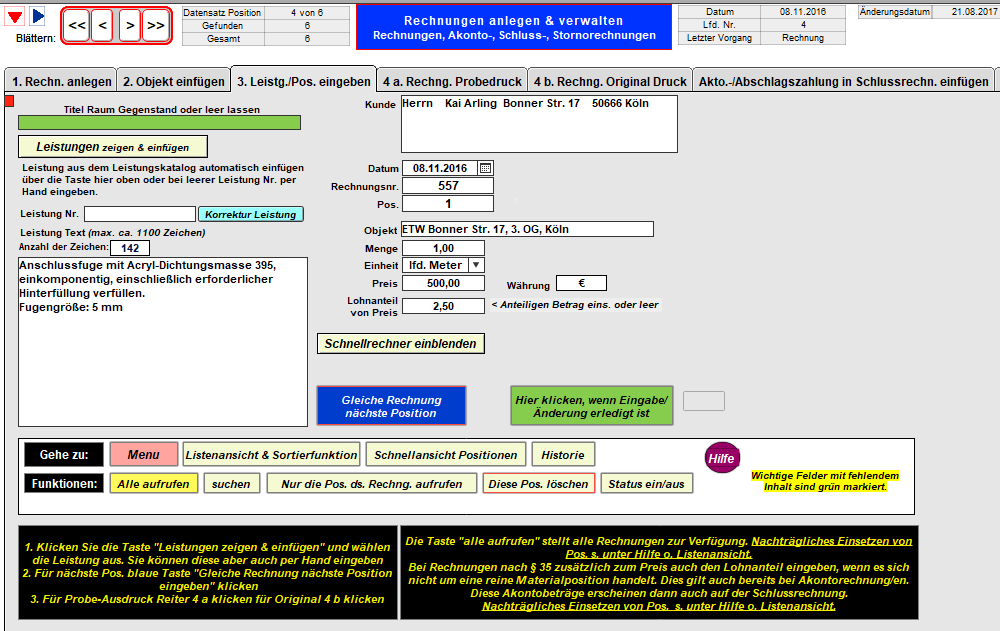The width and height of the screenshot is (1000, 631).
Task: Click the Lfd. Nr. value 4
Action: point(803,25)
